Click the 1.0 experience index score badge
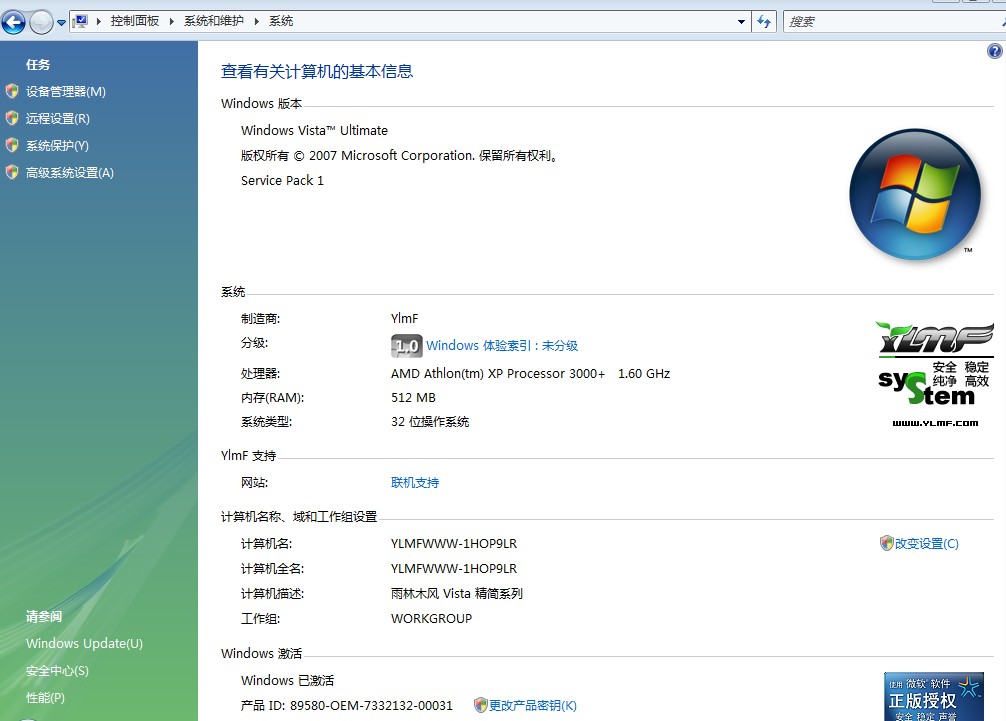Image resolution: width=1006 pixels, height=721 pixels. 406,346
